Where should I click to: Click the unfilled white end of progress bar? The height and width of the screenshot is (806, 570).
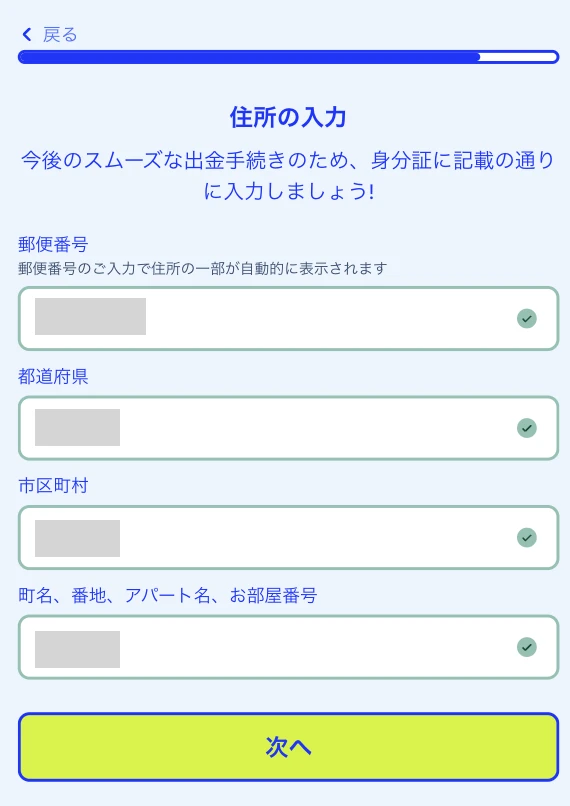coord(519,57)
